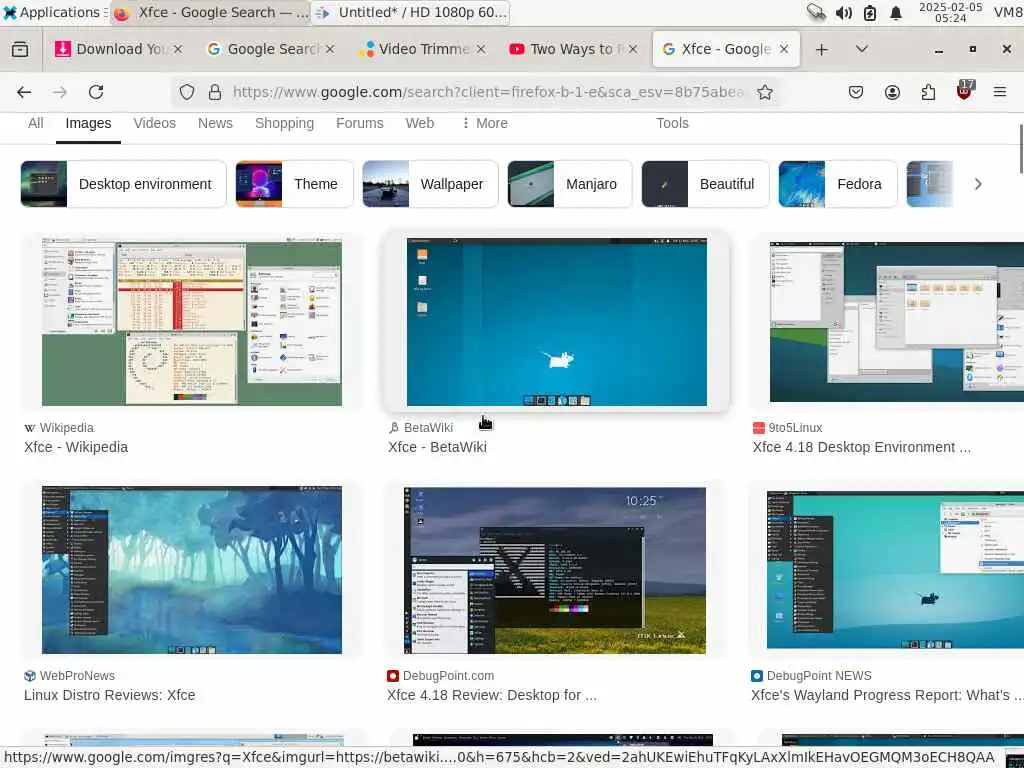
Task: Open tracking protection shield icon
Action: click(187, 92)
